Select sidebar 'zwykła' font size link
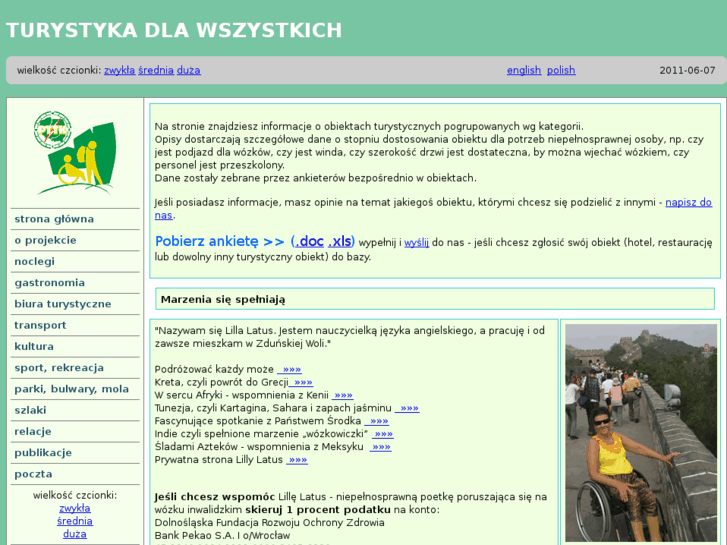Screen dimensions: 727x545 [75, 508]
